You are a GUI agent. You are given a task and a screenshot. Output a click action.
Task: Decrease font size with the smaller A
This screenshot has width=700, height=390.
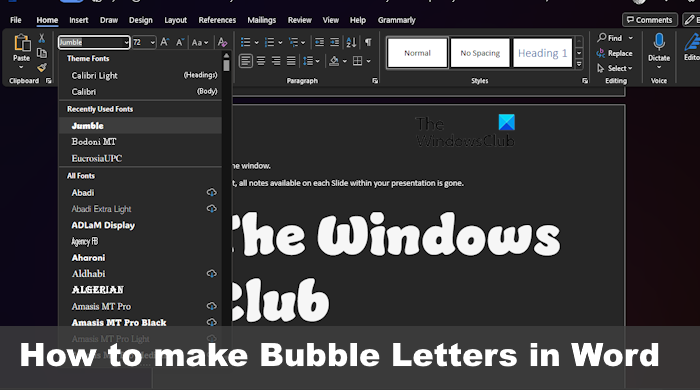pyautogui.click(x=180, y=42)
